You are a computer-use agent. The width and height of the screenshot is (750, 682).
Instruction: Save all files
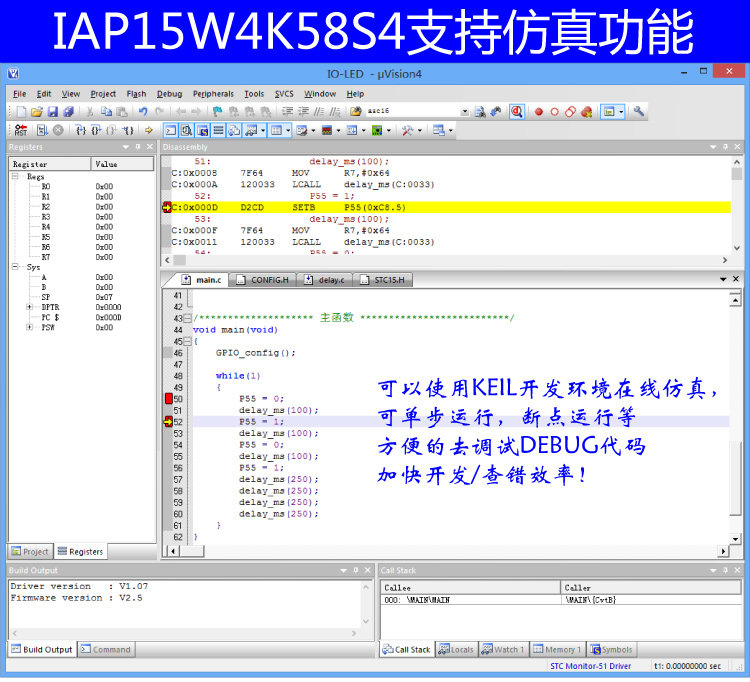[x=68, y=112]
